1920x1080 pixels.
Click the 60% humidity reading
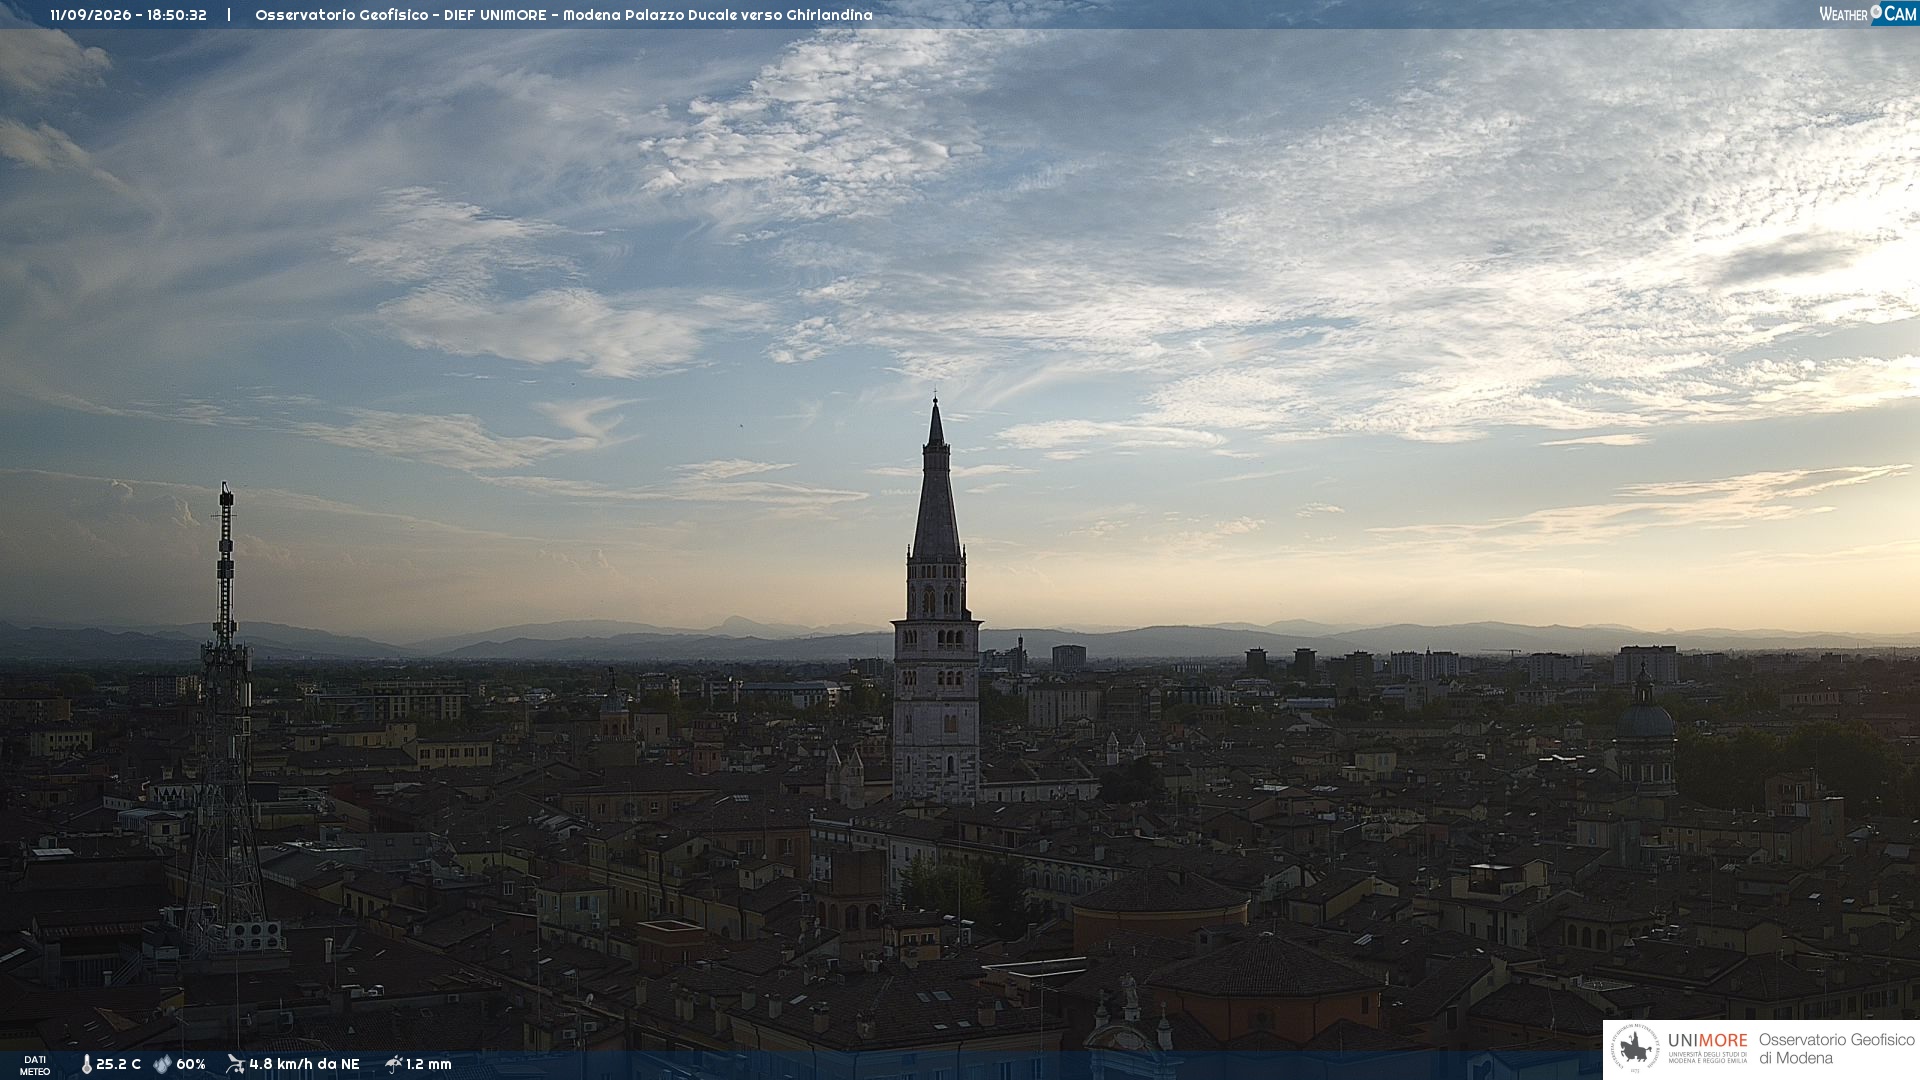[x=191, y=1064]
